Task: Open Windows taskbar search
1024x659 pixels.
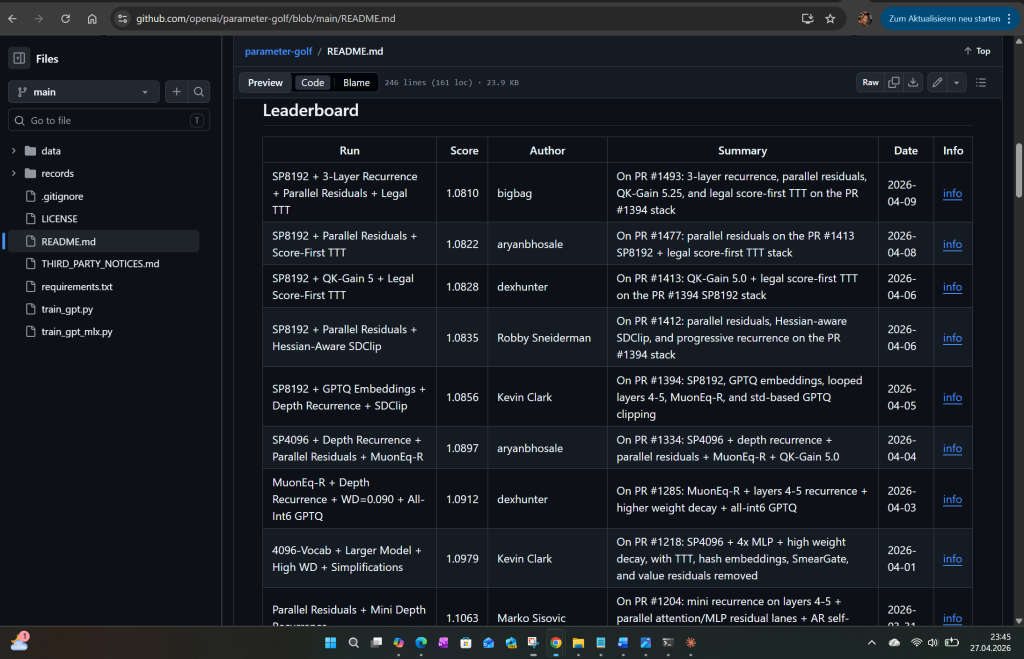Action: click(353, 643)
